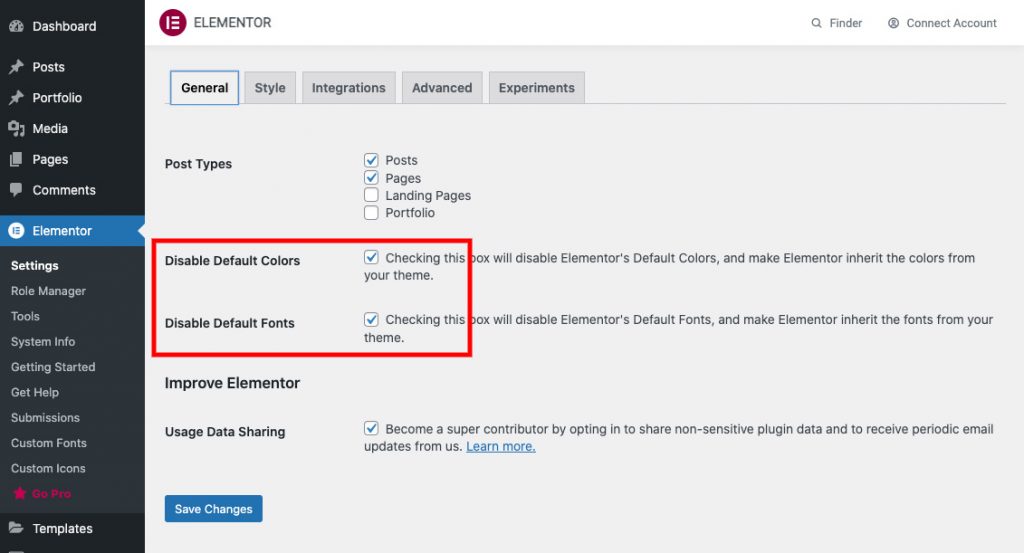1024x553 pixels.
Task: Click the Portfolio pin icon
Action: coord(16,98)
